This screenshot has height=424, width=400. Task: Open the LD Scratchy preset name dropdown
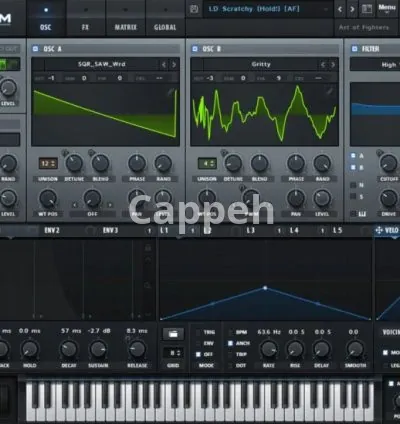(x=267, y=9)
